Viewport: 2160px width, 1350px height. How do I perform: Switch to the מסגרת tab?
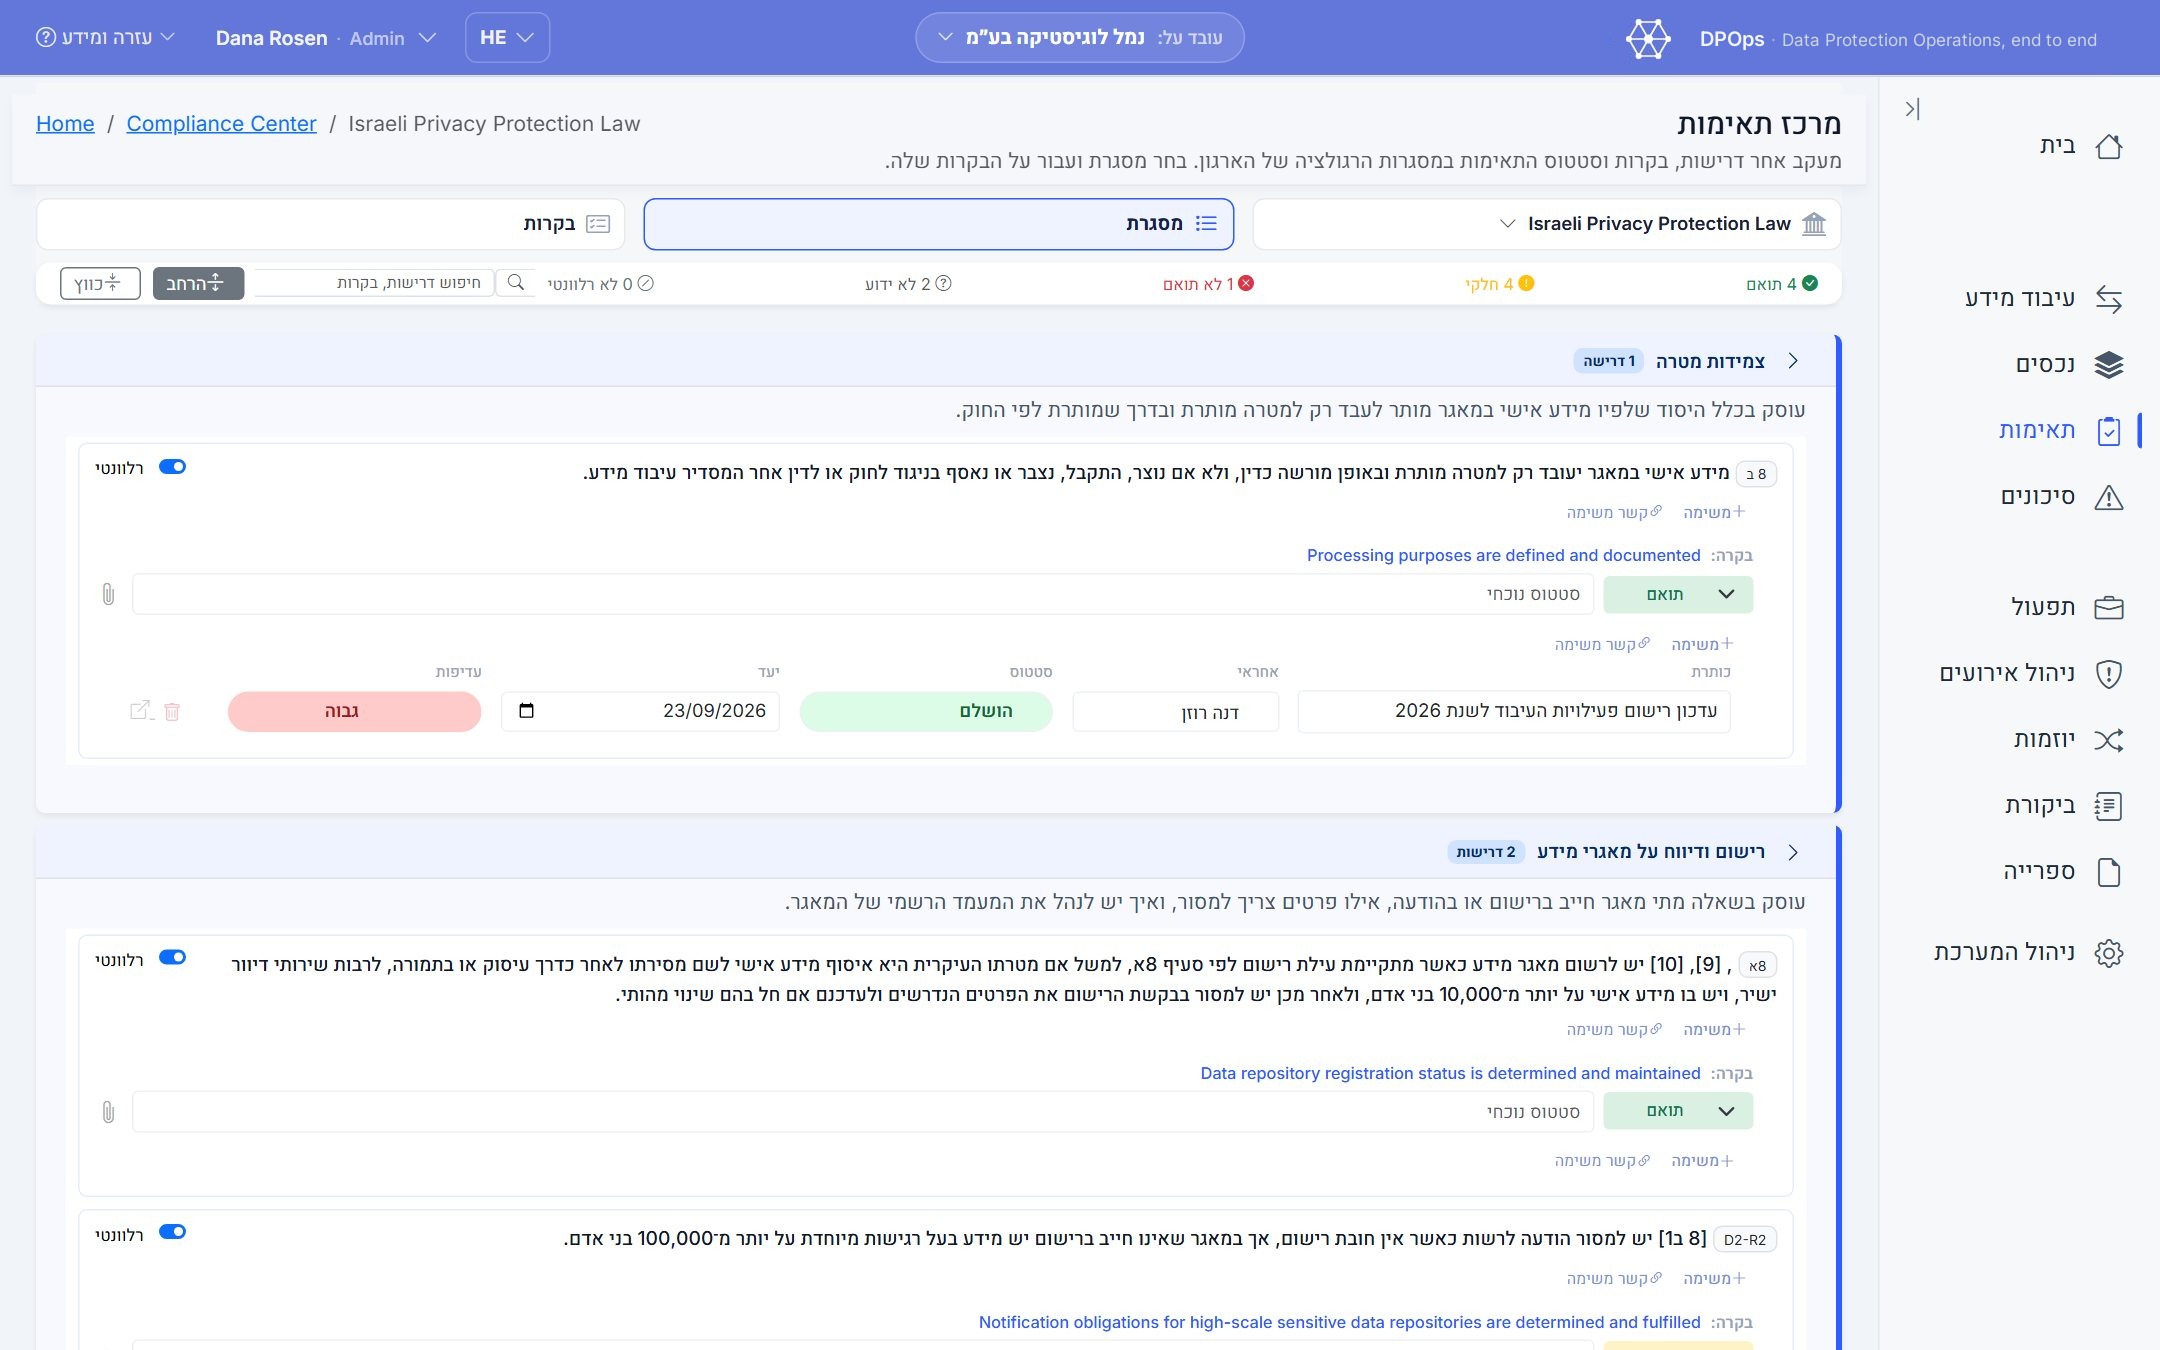point(938,224)
